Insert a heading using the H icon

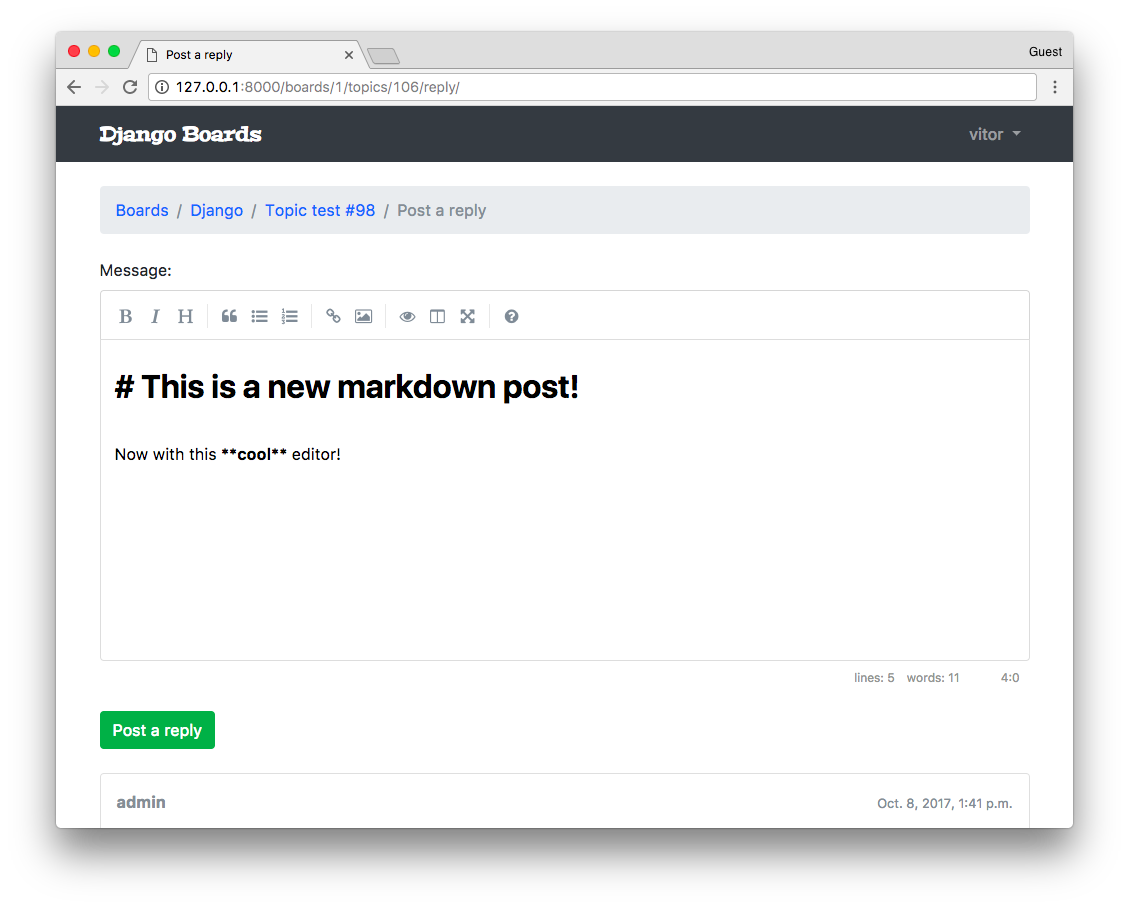(x=185, y=316)
